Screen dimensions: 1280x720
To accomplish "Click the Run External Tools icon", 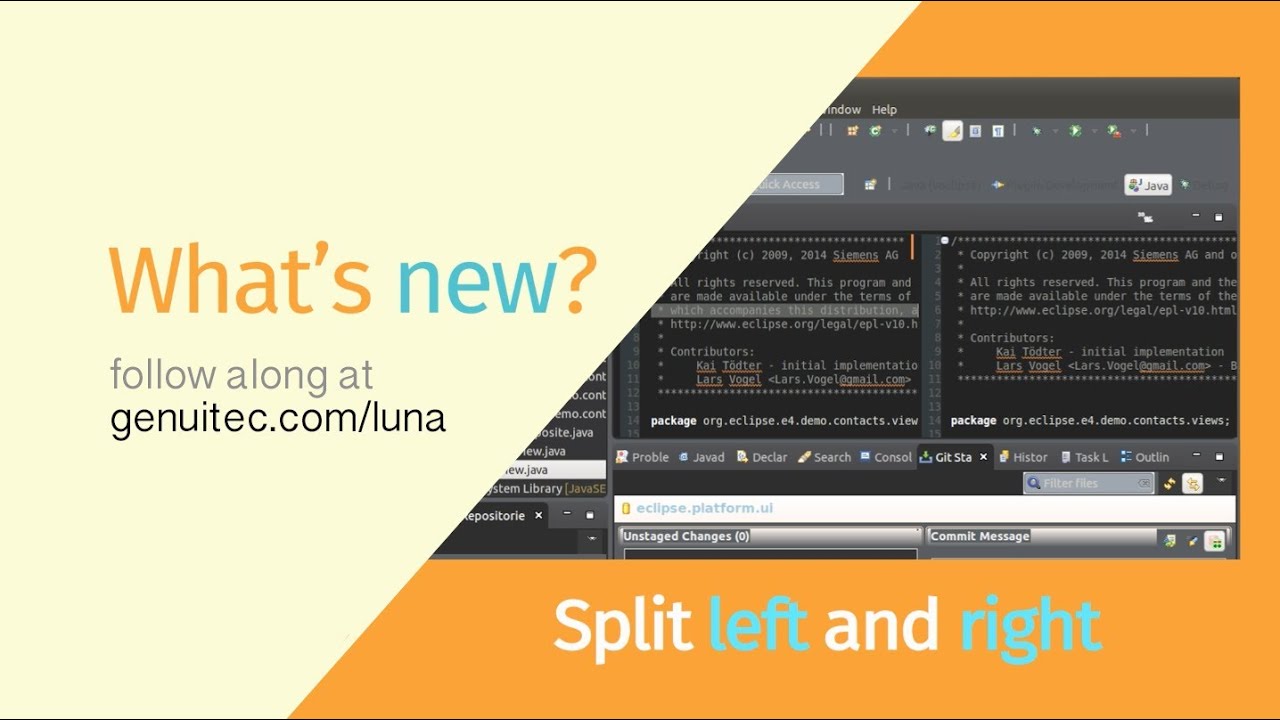I will click(x=1113, y=131).
